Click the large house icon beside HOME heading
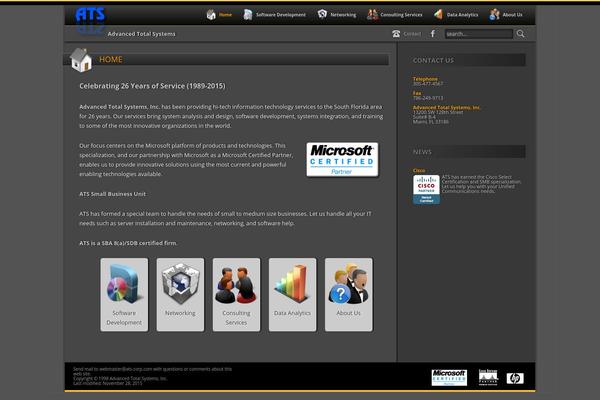This screenshot has height=400, width=600. (x=81, y=60)
